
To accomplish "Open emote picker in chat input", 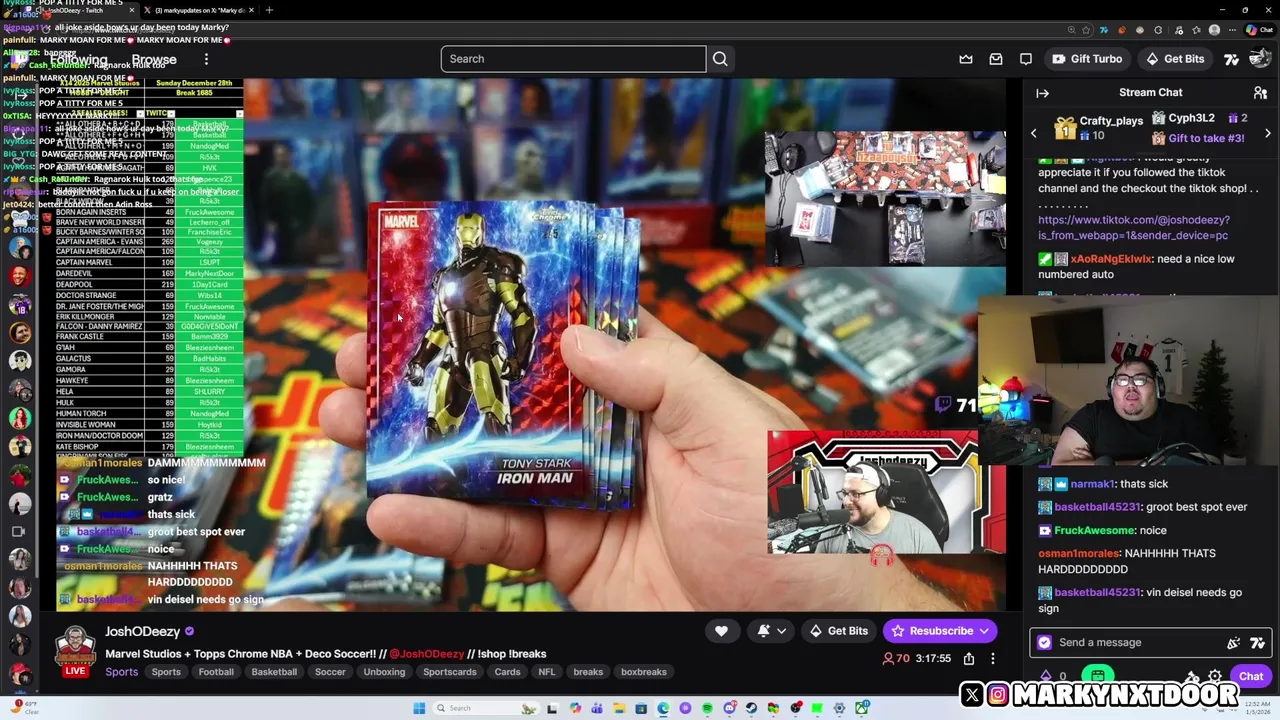I will pos(1234,643).
